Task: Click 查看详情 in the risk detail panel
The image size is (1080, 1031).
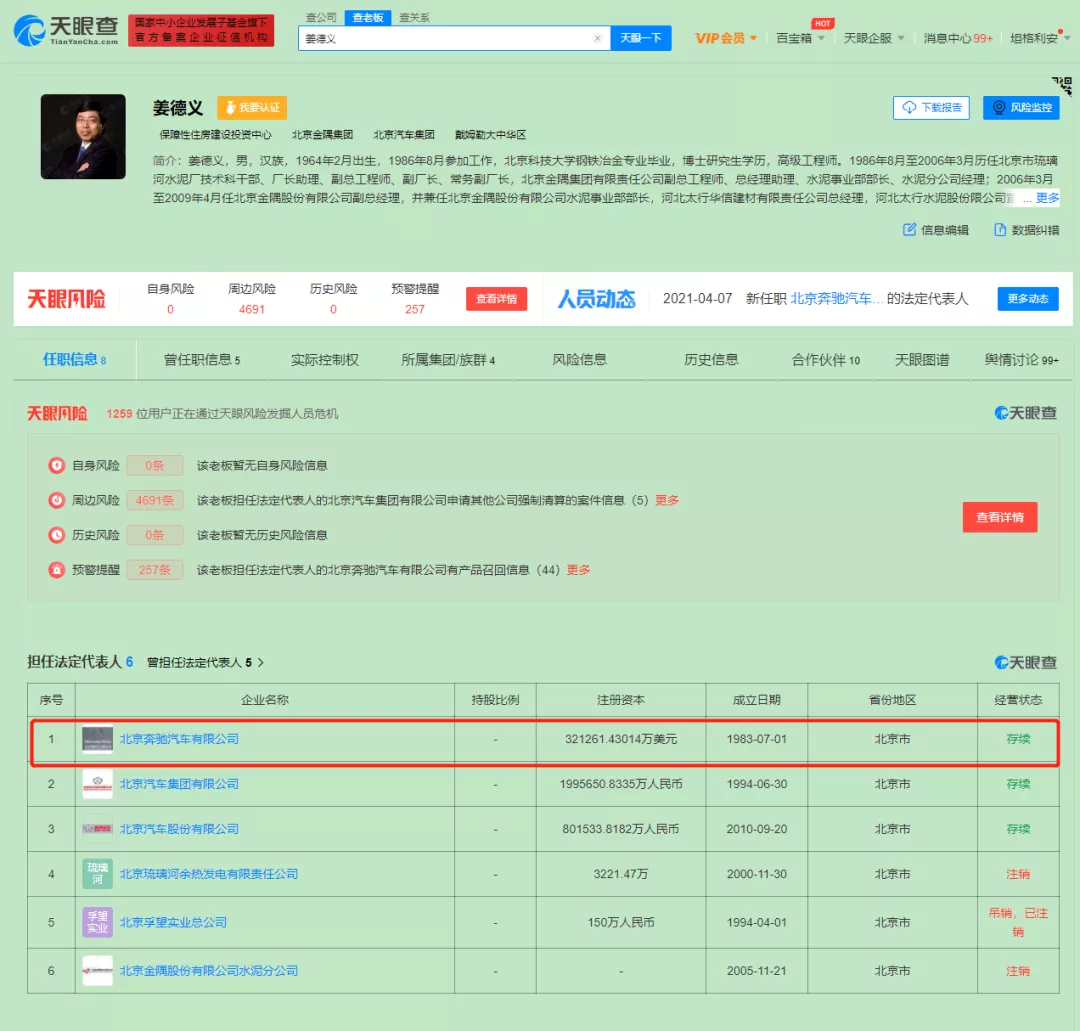Action: click(999, 517)
